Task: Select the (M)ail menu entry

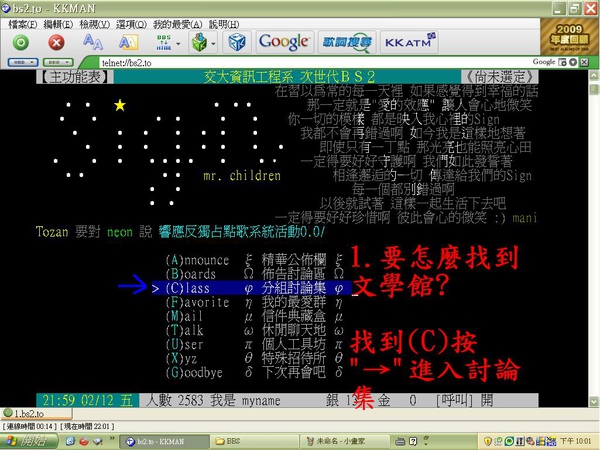Action: 254,316
